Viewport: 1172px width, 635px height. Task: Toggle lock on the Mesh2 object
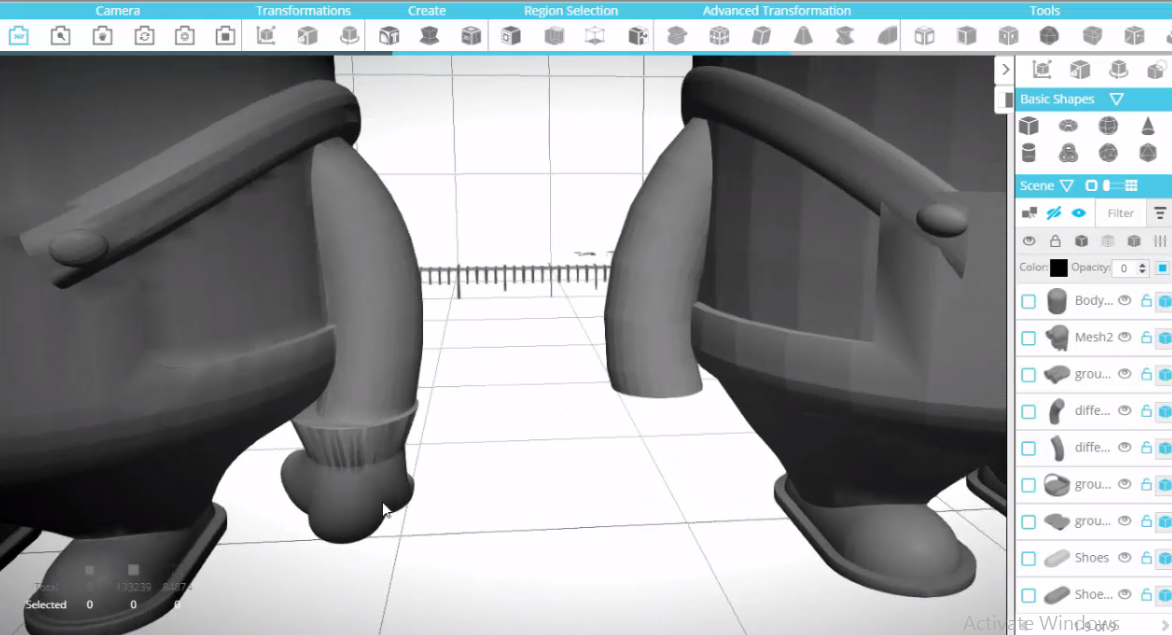(x=1146, y=337)
